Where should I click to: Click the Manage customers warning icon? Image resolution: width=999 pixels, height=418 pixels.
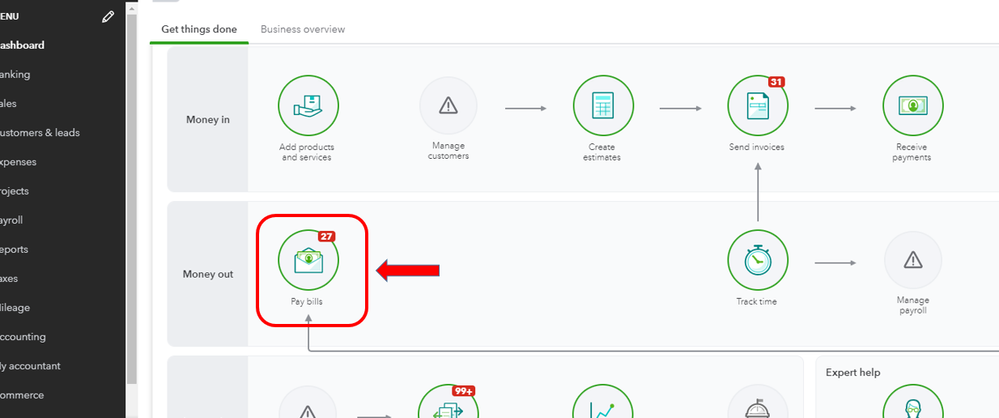(448, 106)
